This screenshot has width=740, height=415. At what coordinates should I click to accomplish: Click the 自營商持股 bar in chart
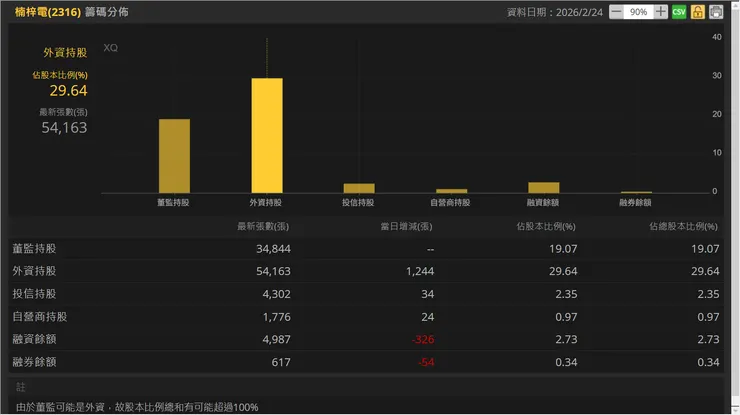pyautogui.click(x=451, y=191)
